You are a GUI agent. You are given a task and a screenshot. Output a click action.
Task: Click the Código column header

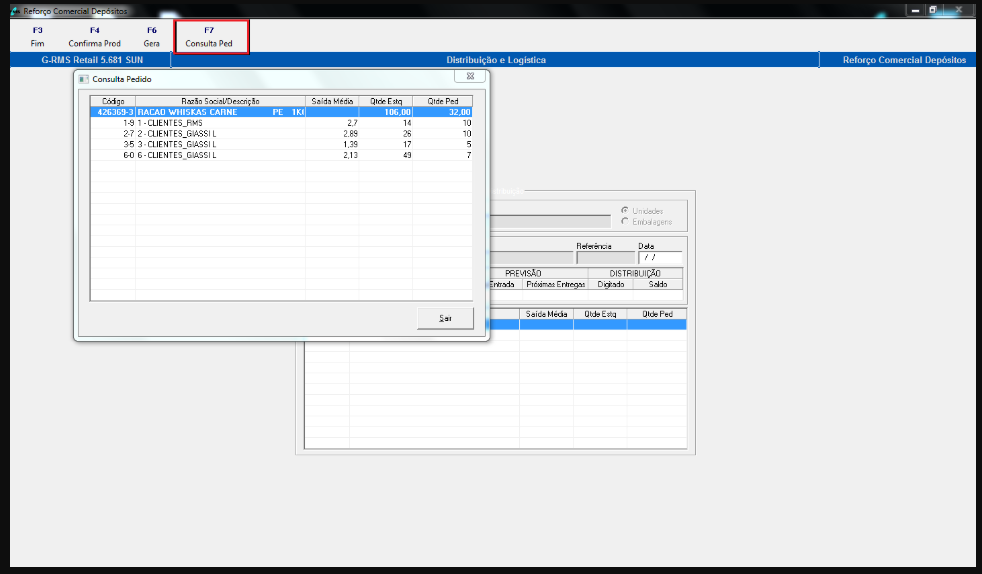[x=113, y=101]
